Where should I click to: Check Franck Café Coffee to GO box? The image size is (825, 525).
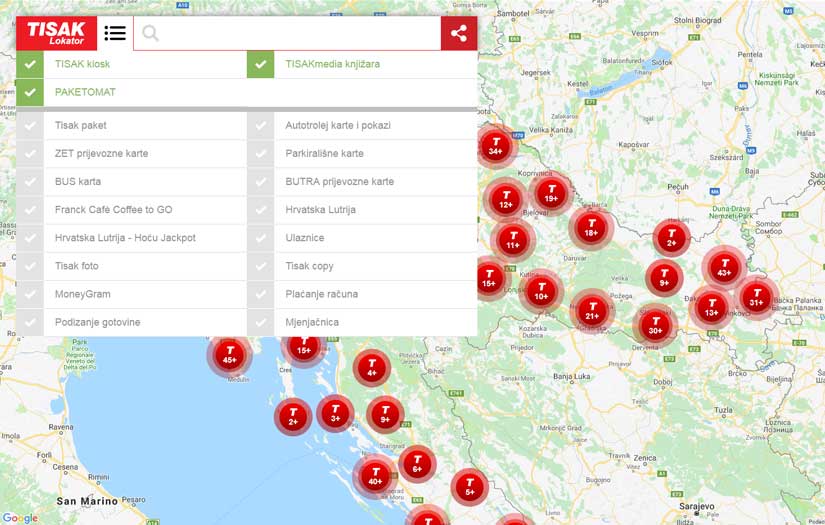coord(30,210)
